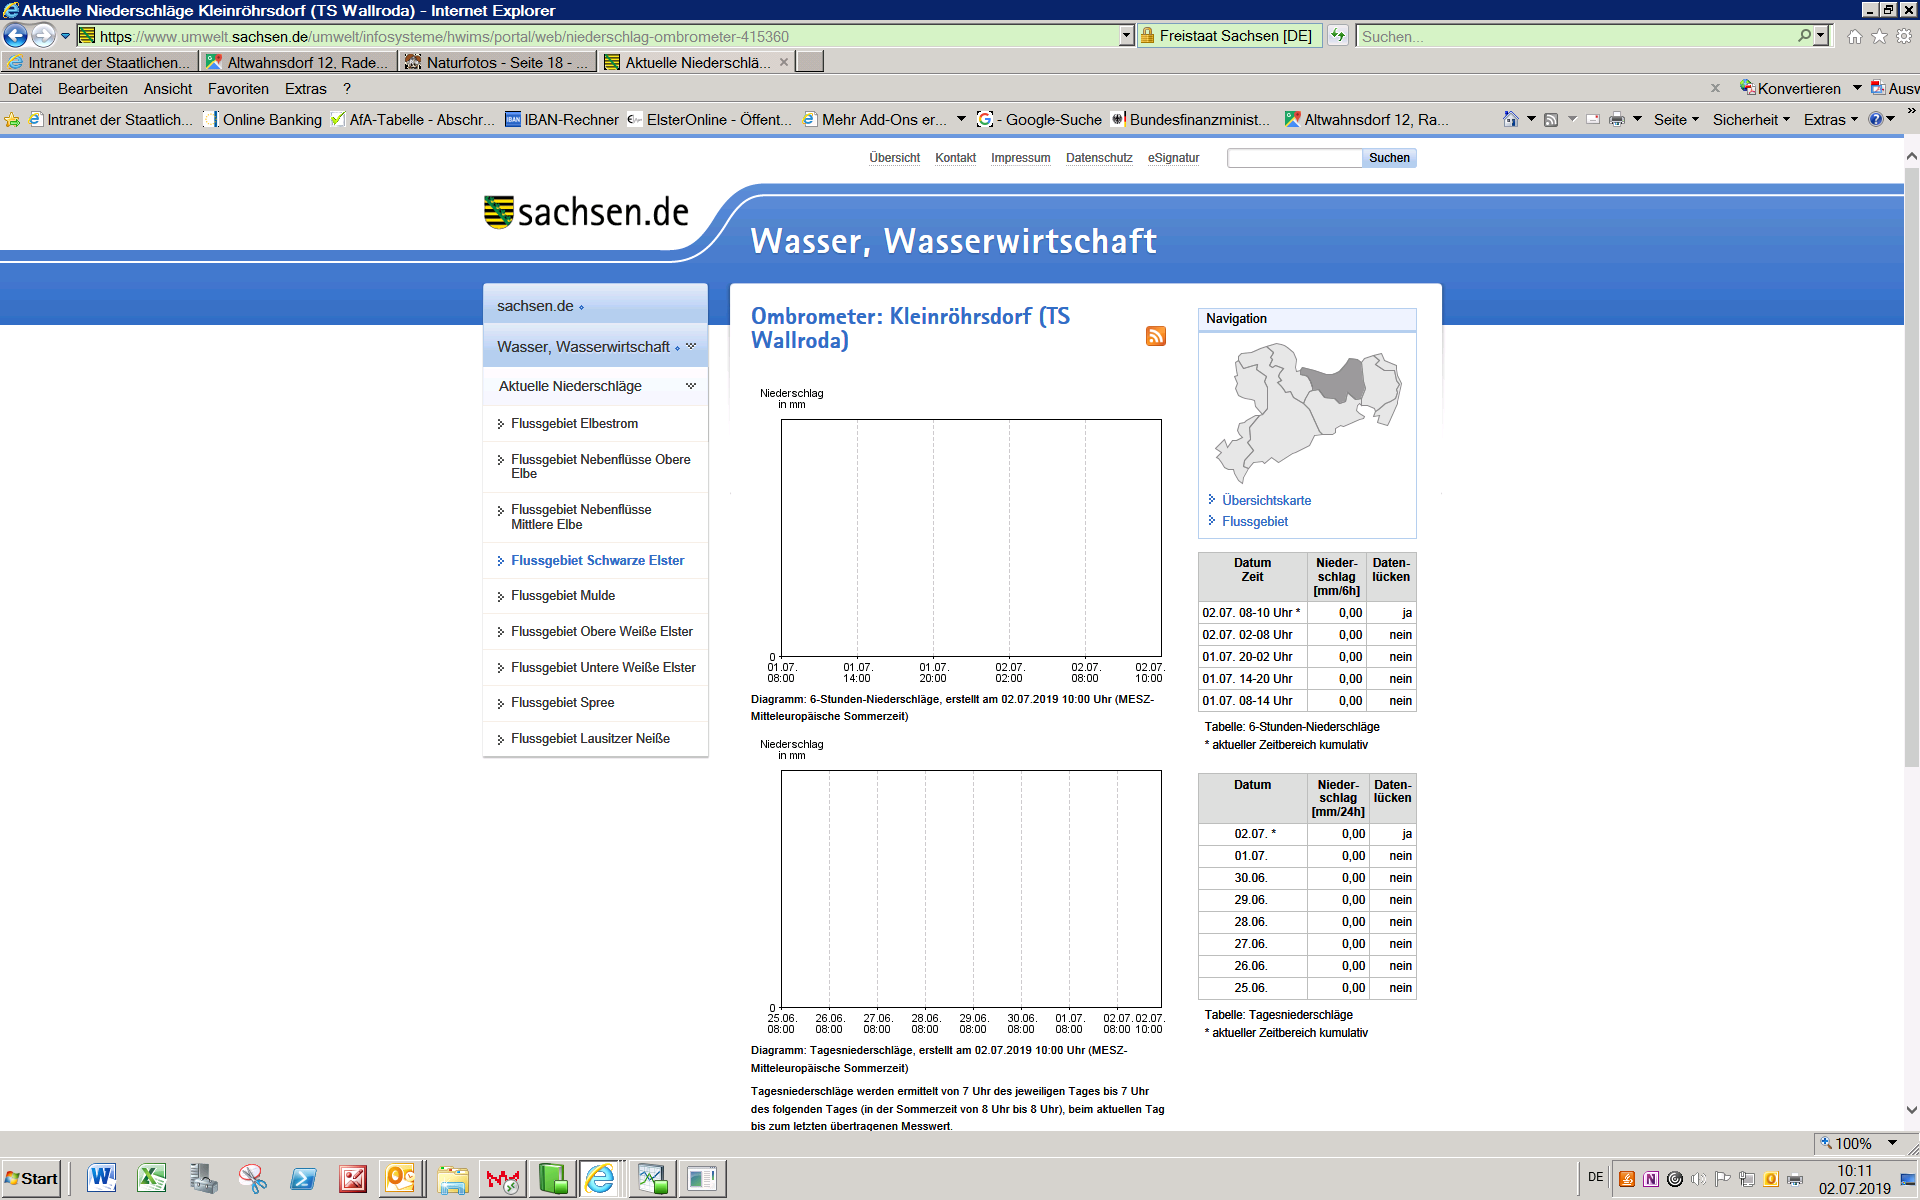Open the browser settings gear icon
1920x1200 pixels.
1904,37
